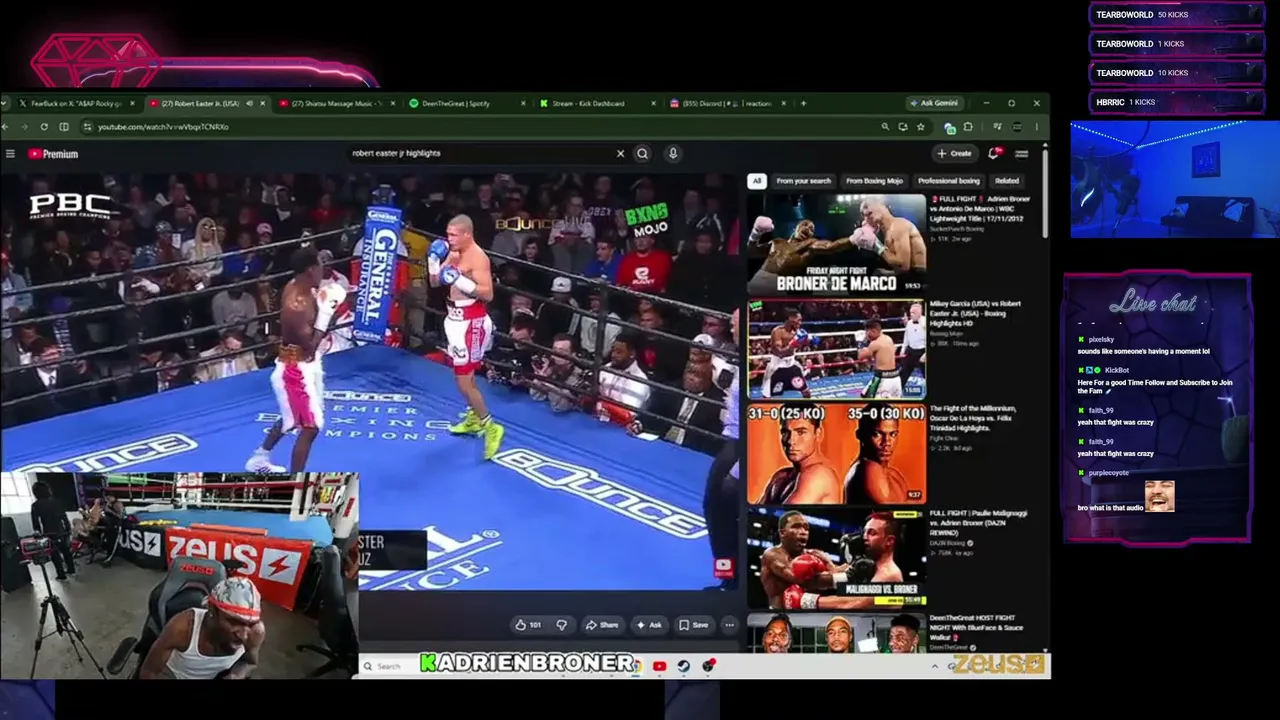Open YouTube notifications bell
The height and width of the screenshot is (720, 1280).
[x=994, y=154]
